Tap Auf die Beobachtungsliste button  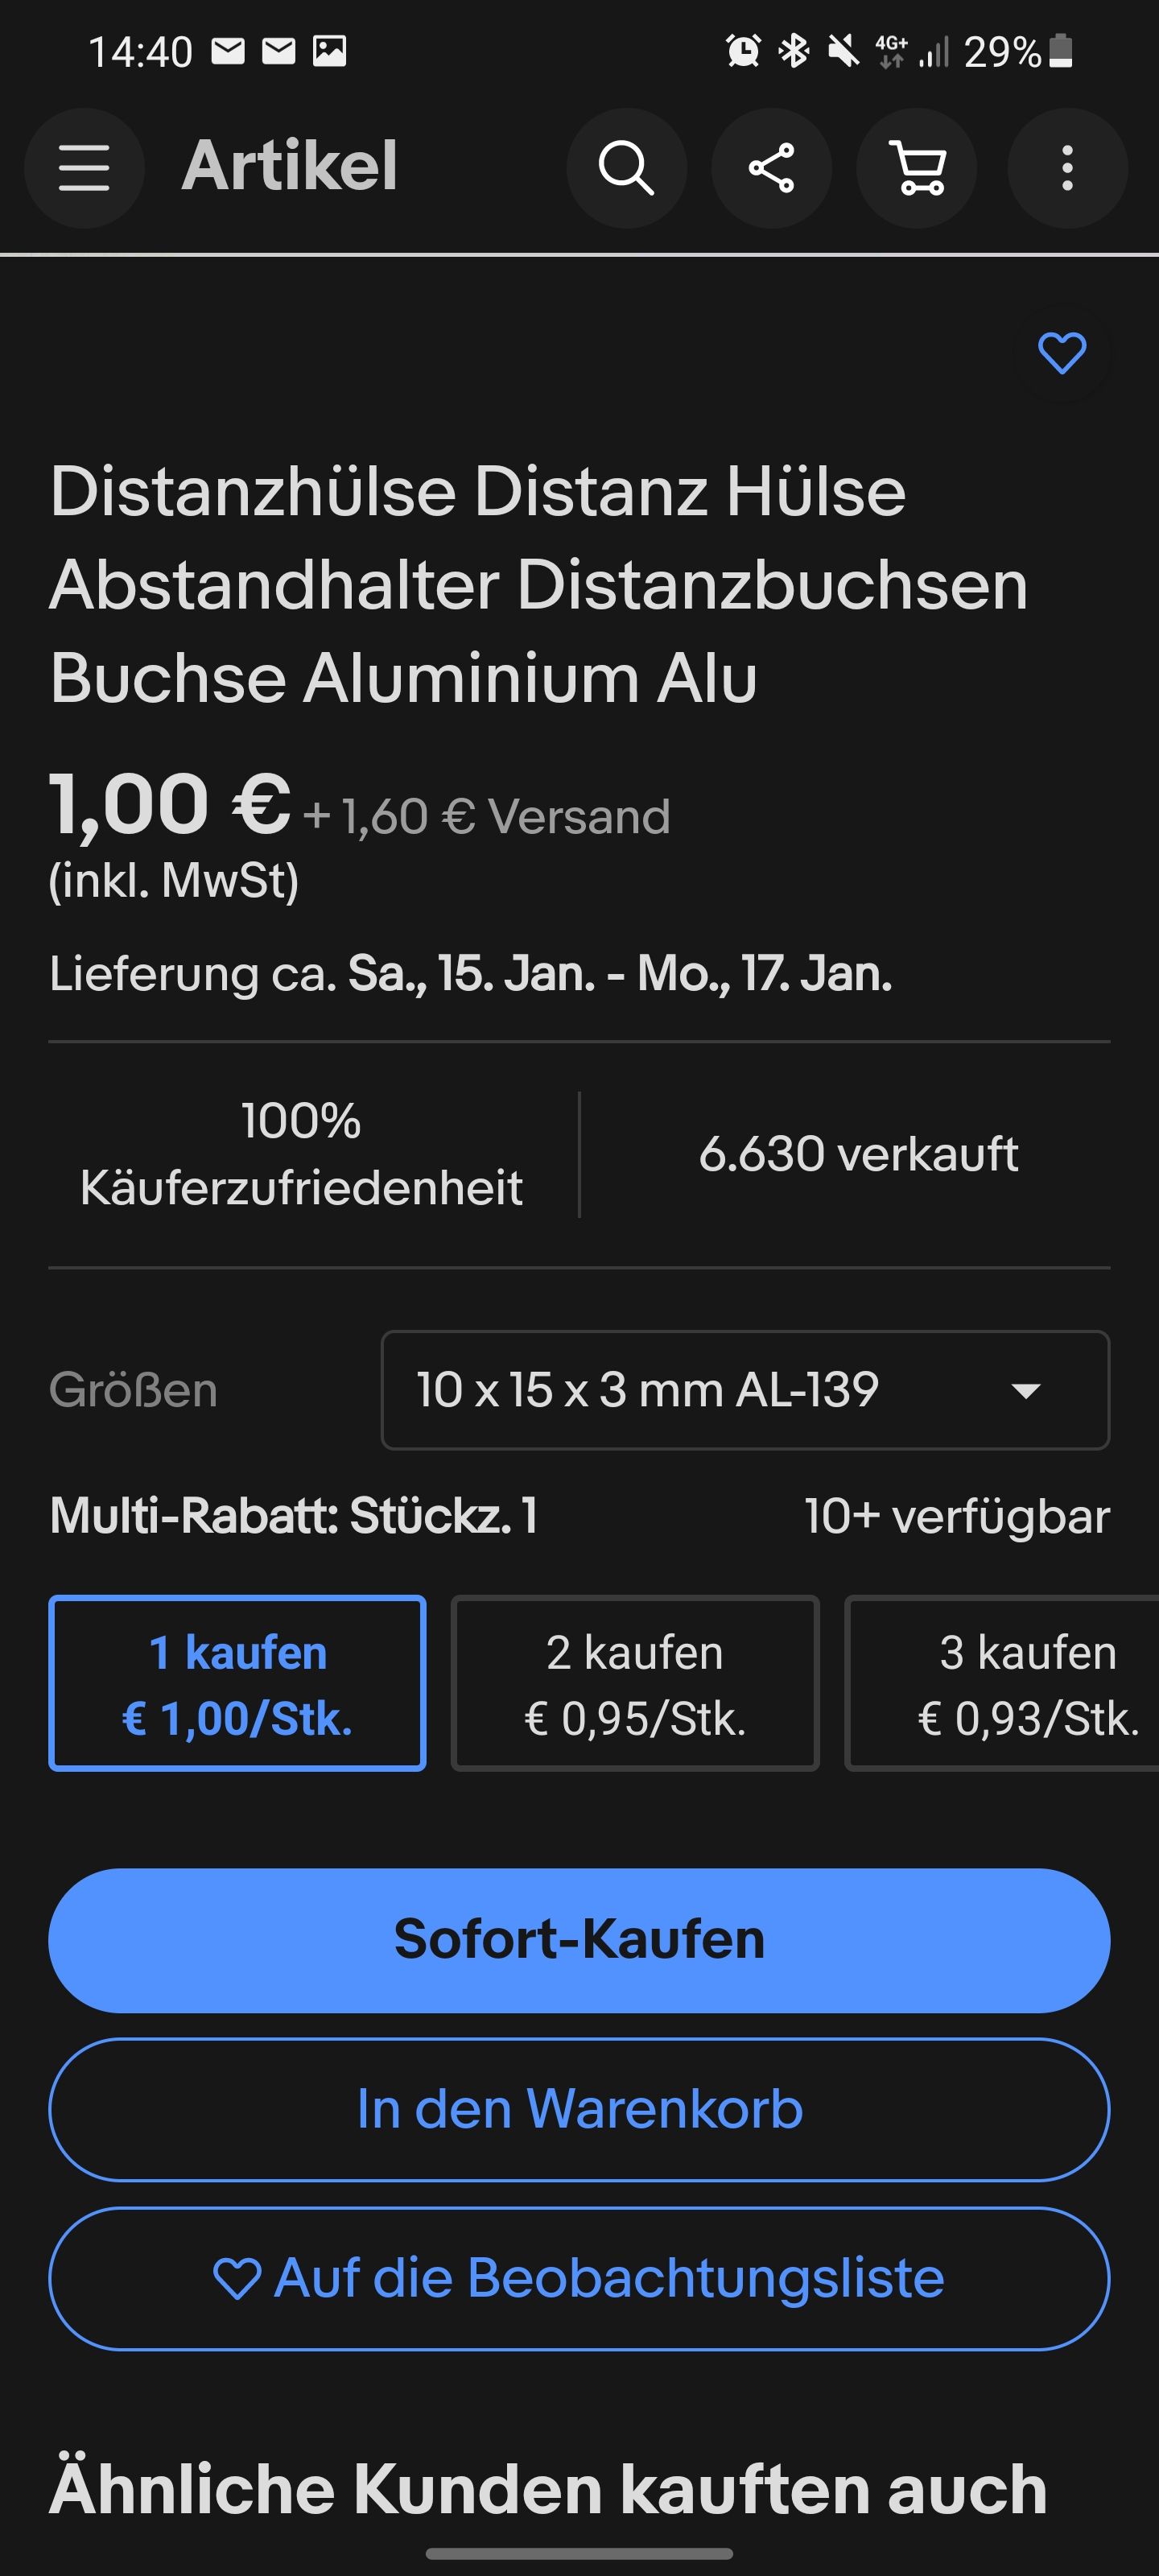pyautogui.click(x=579, y=2278)
